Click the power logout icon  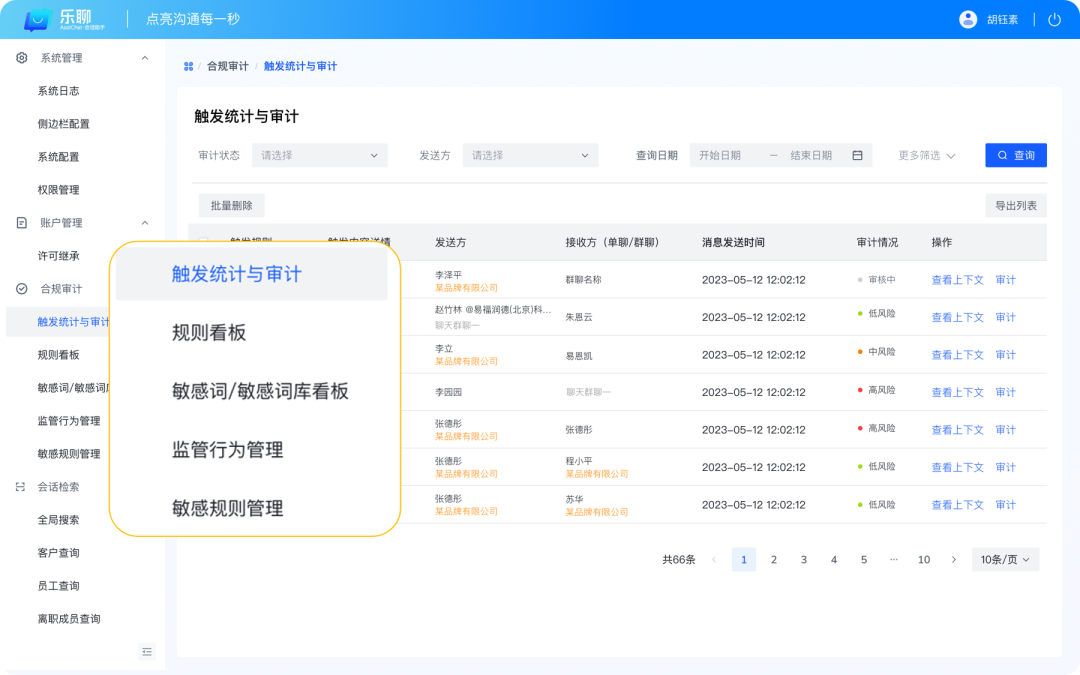pos(1054,20)
